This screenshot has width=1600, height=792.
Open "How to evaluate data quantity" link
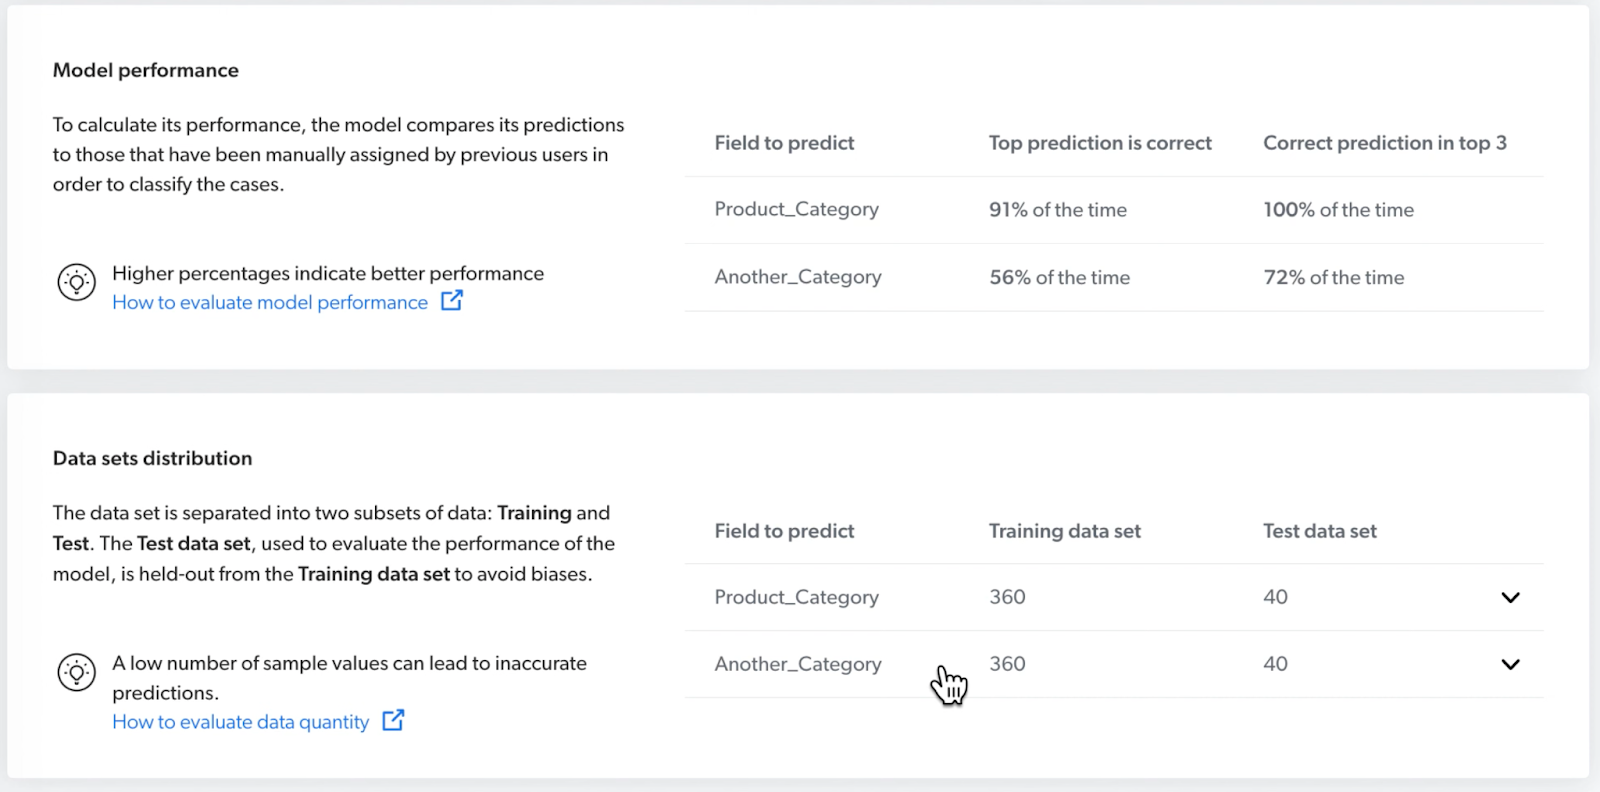pyautogui.click(x=241, y=722)
